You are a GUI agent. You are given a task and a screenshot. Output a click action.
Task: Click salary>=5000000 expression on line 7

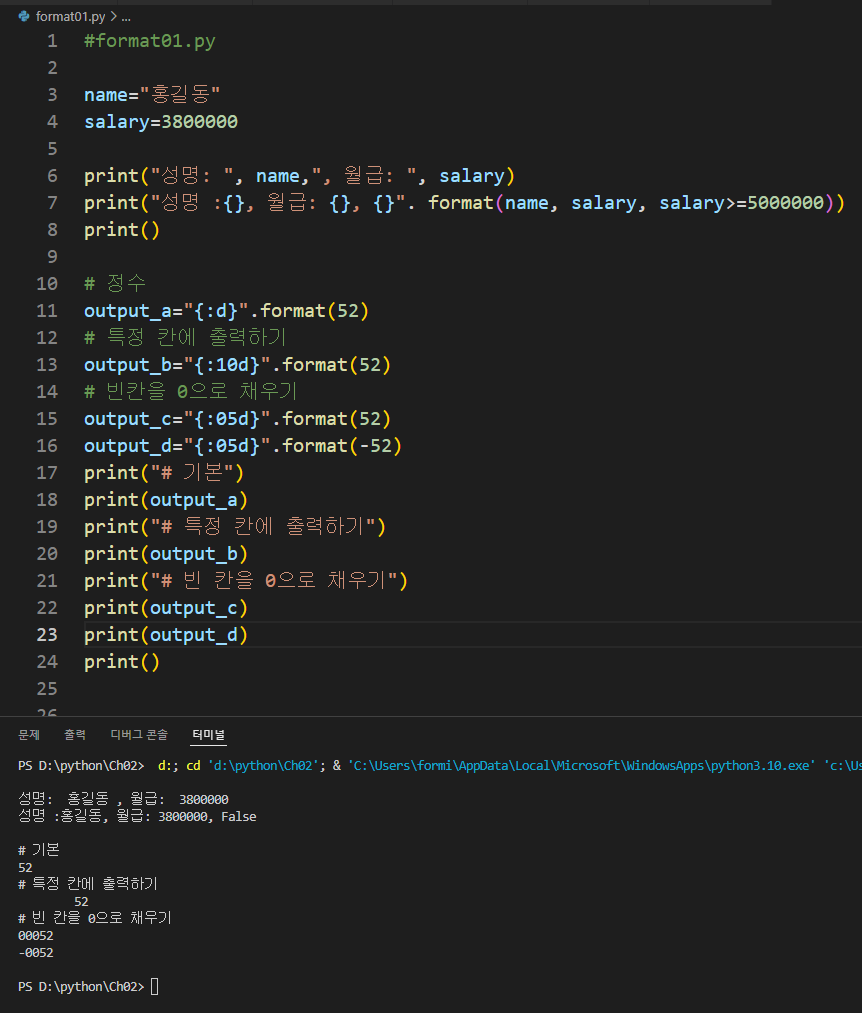(x=742, y=203)
